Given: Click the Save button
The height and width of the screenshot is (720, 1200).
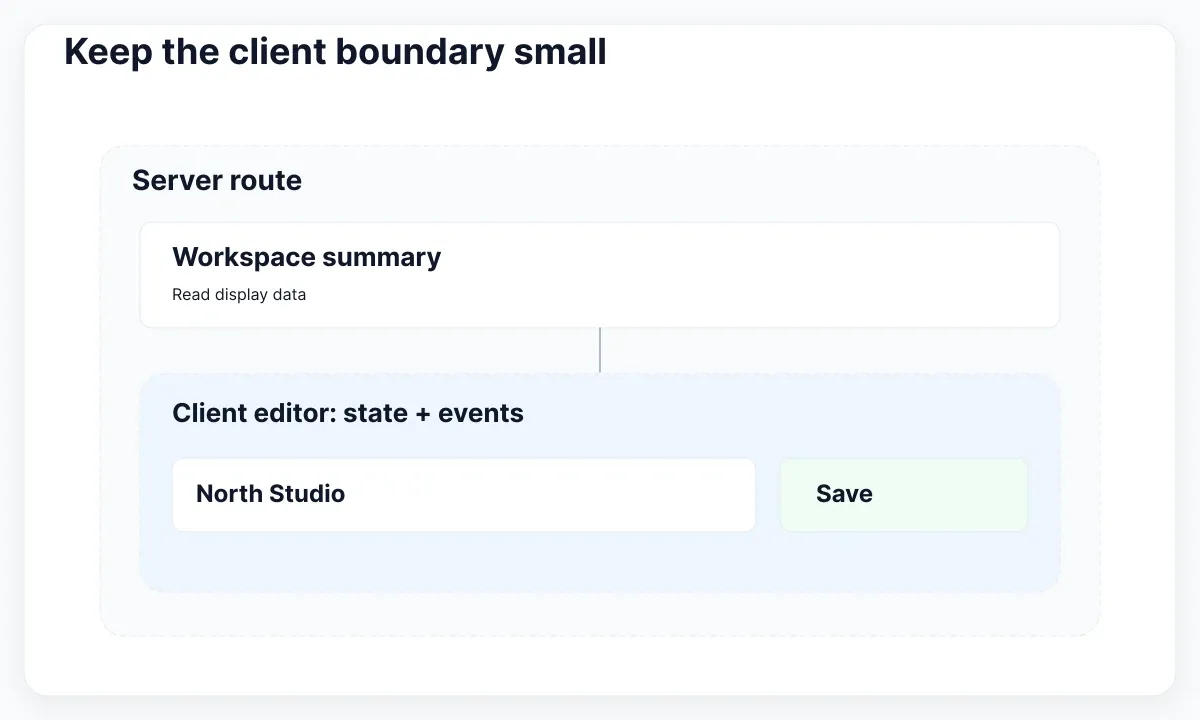Looking at the screenshot, I should (903, 495).
